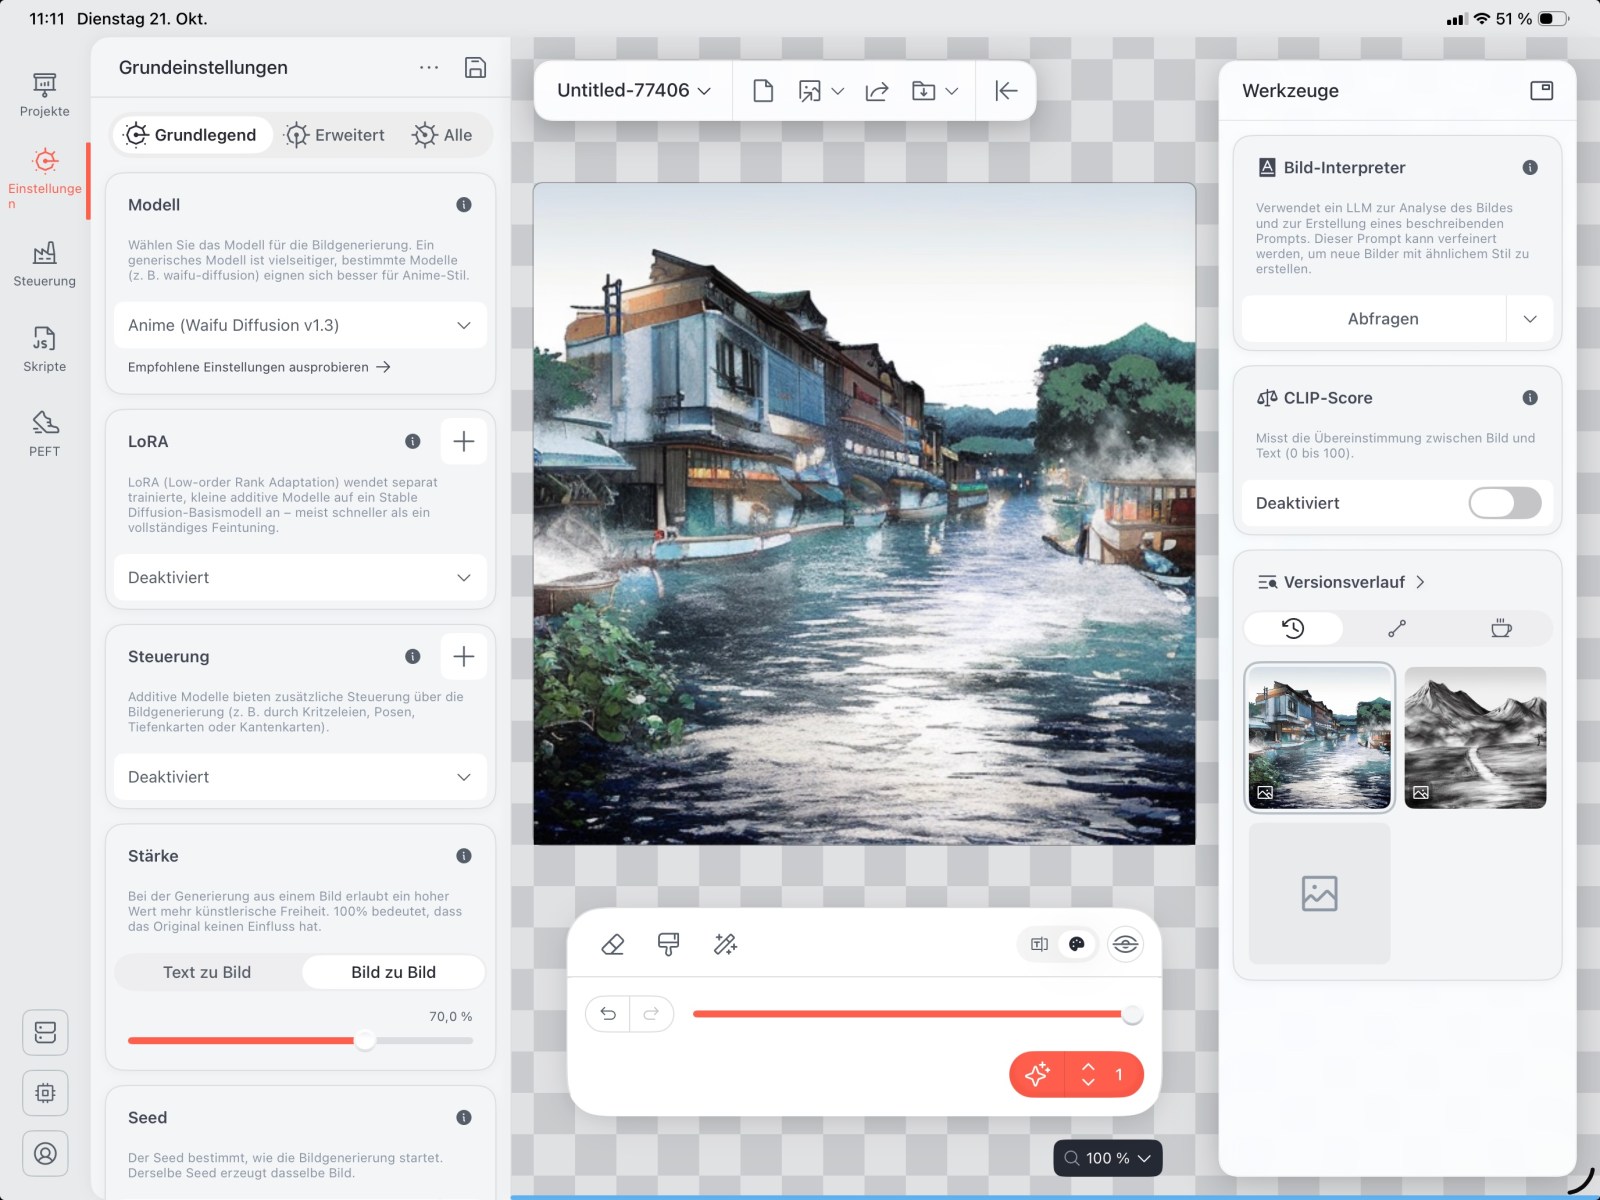Select the magic wand tool
1600x1200 pixels.
pos(725,944)
